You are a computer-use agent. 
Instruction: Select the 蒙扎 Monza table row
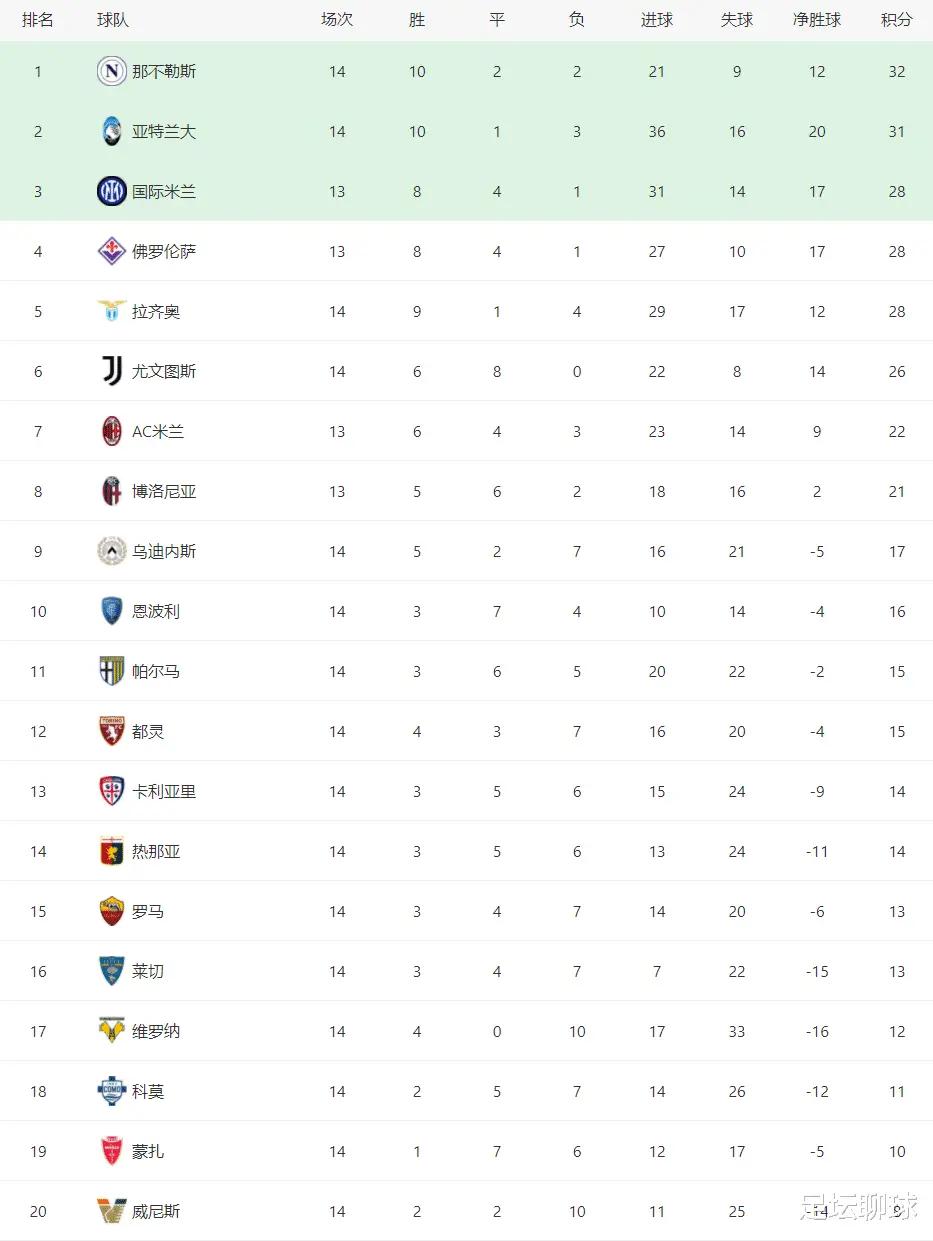click(x=466, y=1151)
